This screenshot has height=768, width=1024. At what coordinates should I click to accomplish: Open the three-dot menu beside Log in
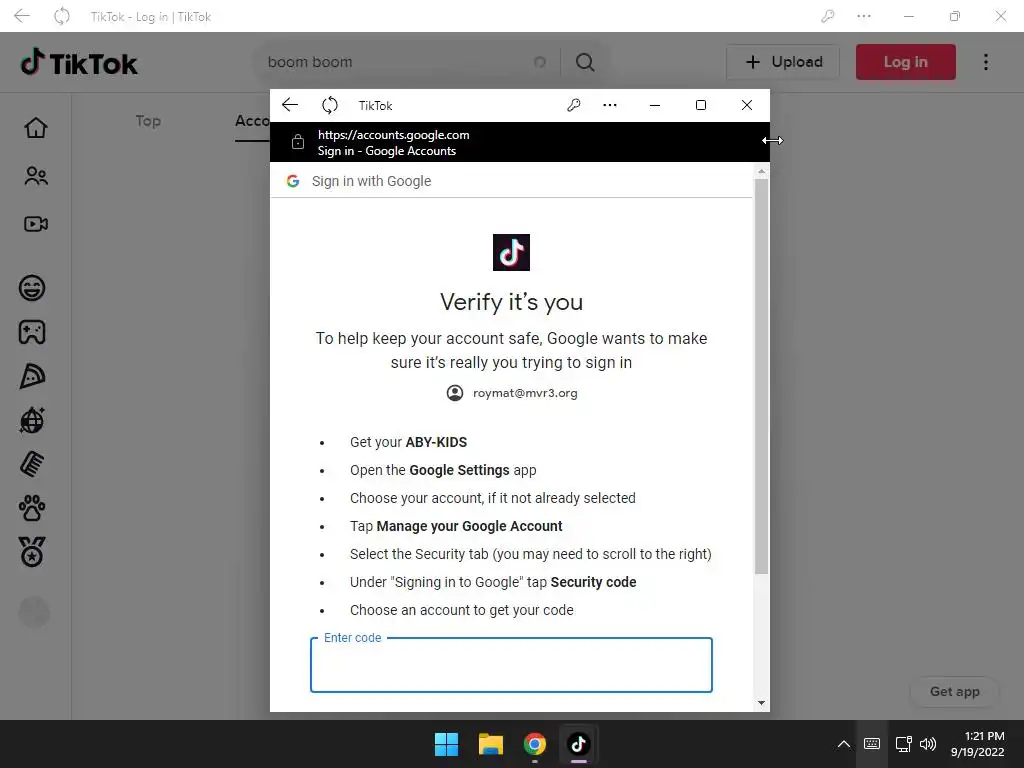[x=986, y=62]
